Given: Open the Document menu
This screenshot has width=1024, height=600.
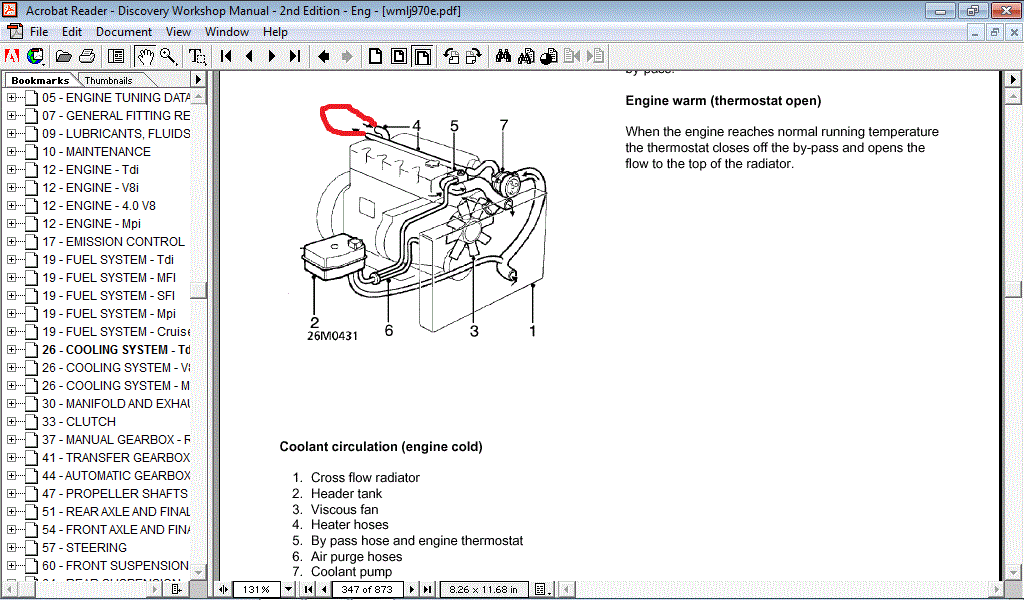Looking at the screenshot, I should tap(124, 32).
